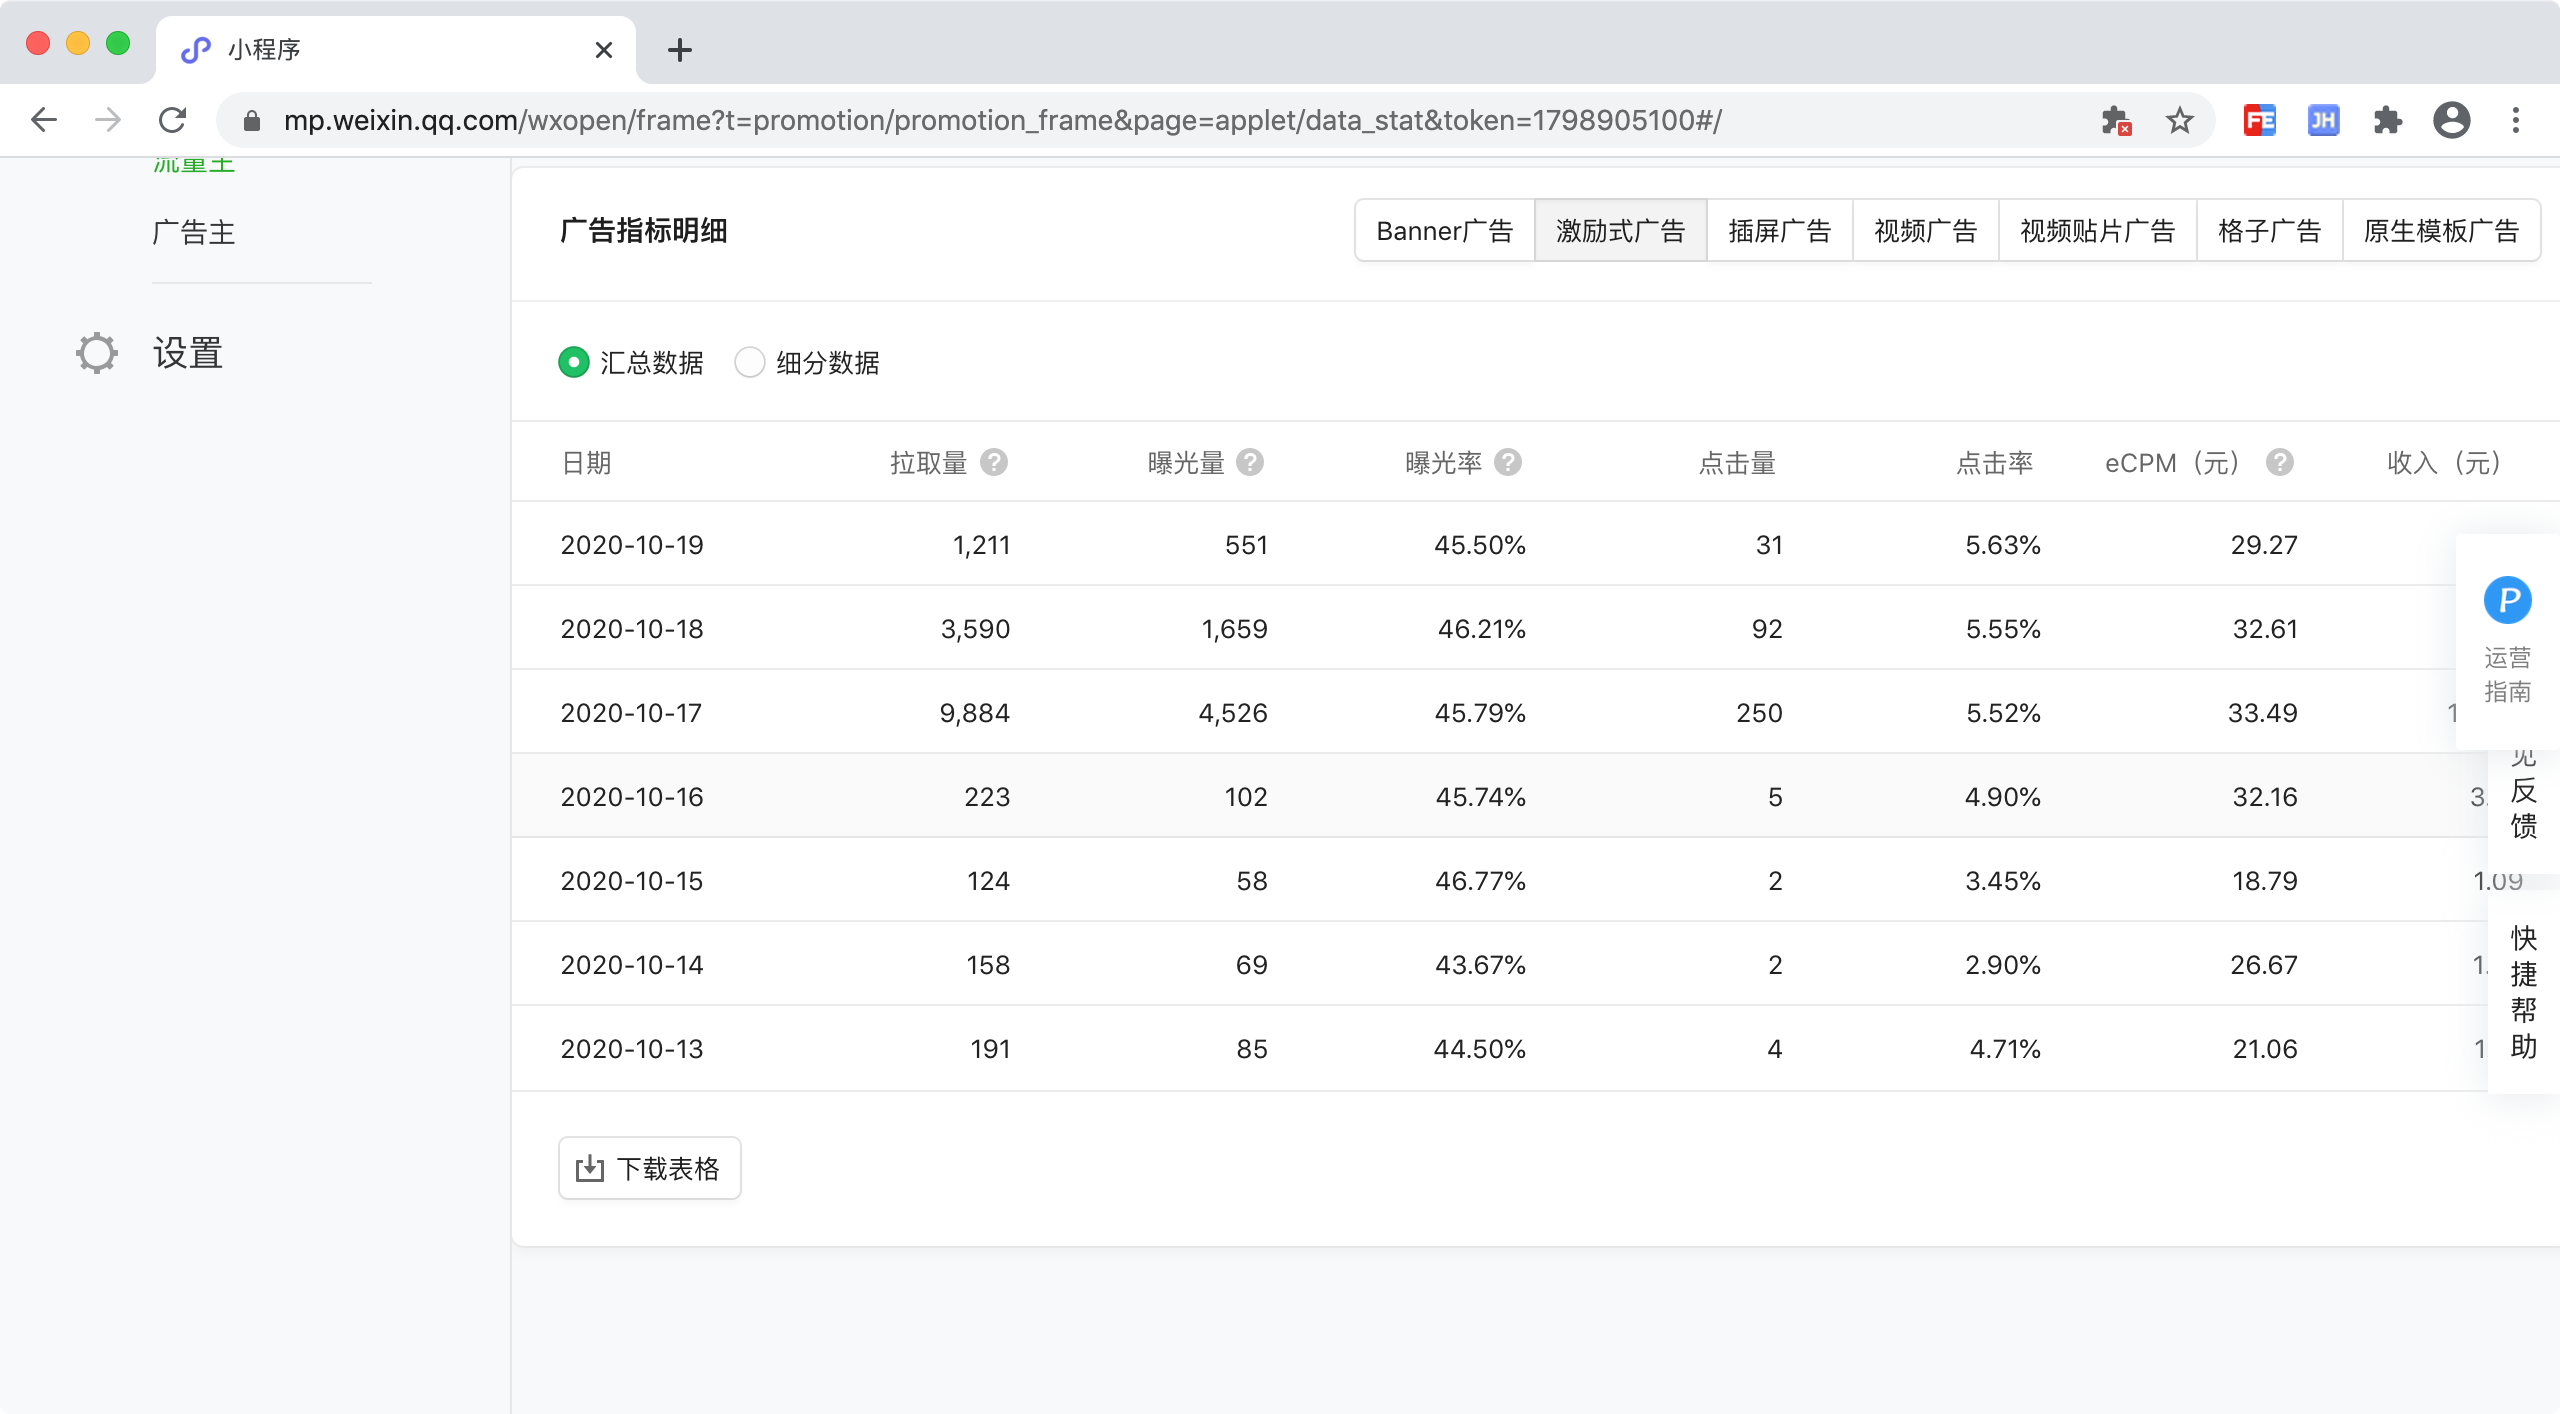Viewport: 2560px width, 1414px height.
Task: Switch to 视频贴片广告 tab
Action: tap(2097, 231)
